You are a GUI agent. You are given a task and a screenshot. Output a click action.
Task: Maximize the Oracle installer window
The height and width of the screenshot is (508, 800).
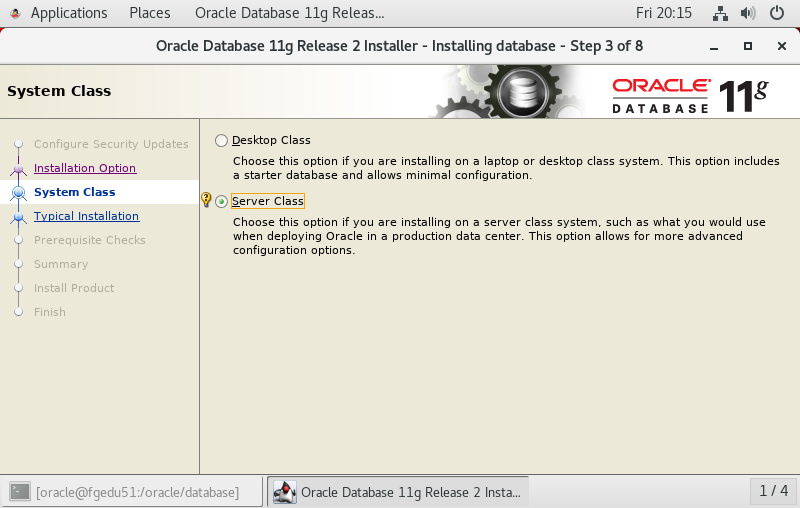(x=747, y=46)
